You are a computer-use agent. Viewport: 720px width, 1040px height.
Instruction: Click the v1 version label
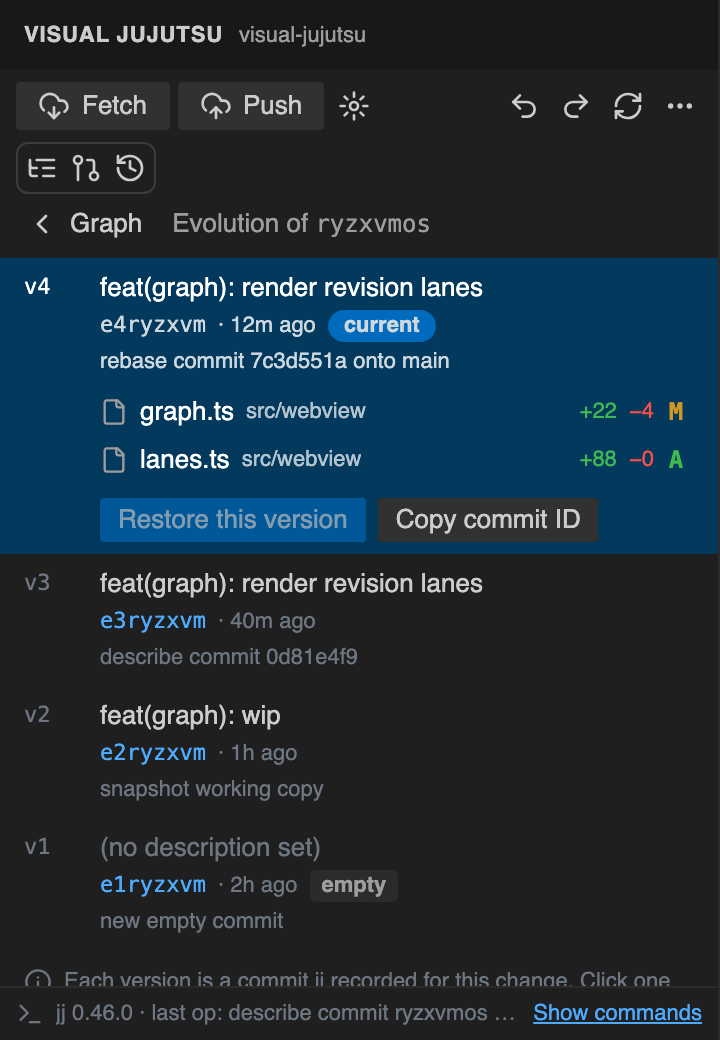[x=37, y=847]
